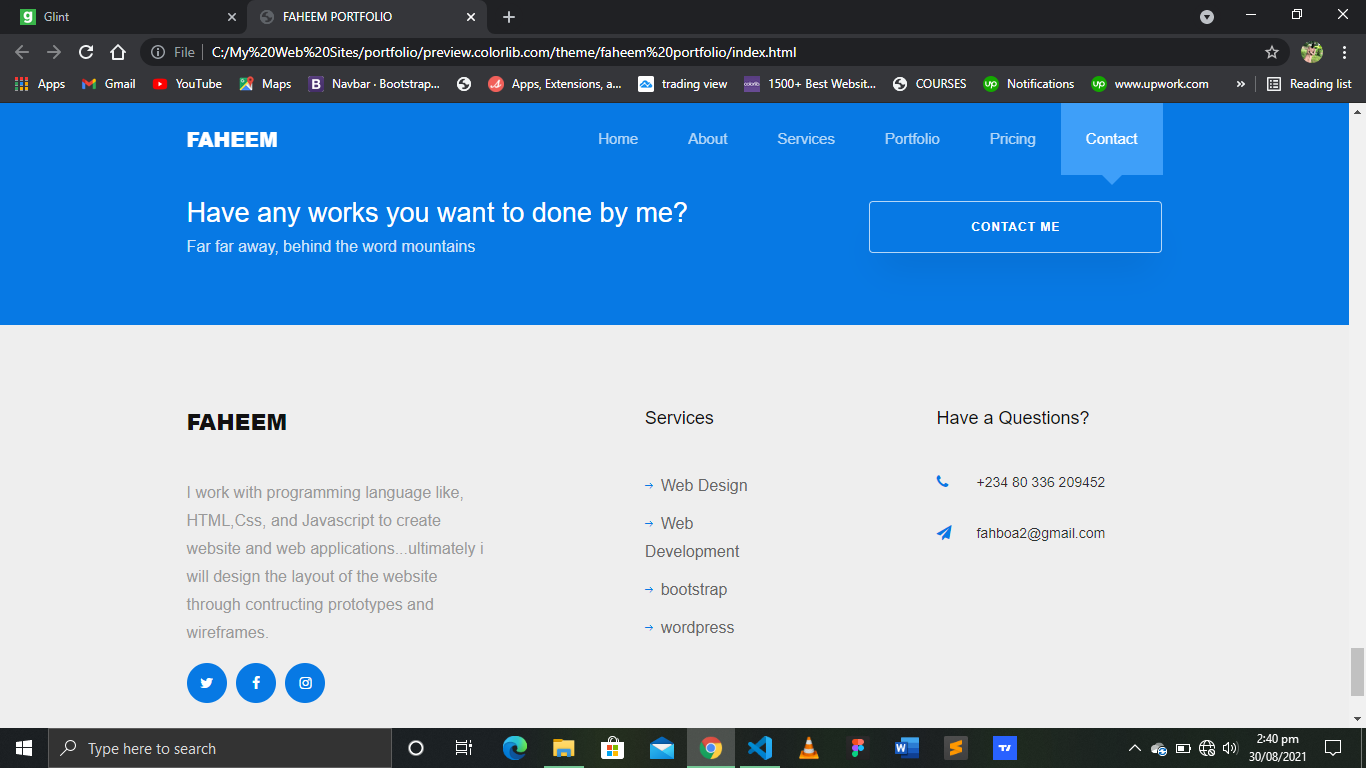1366x768 pixels.
Task: Switch to the Glint browser tab
Action: coord(124,17)
